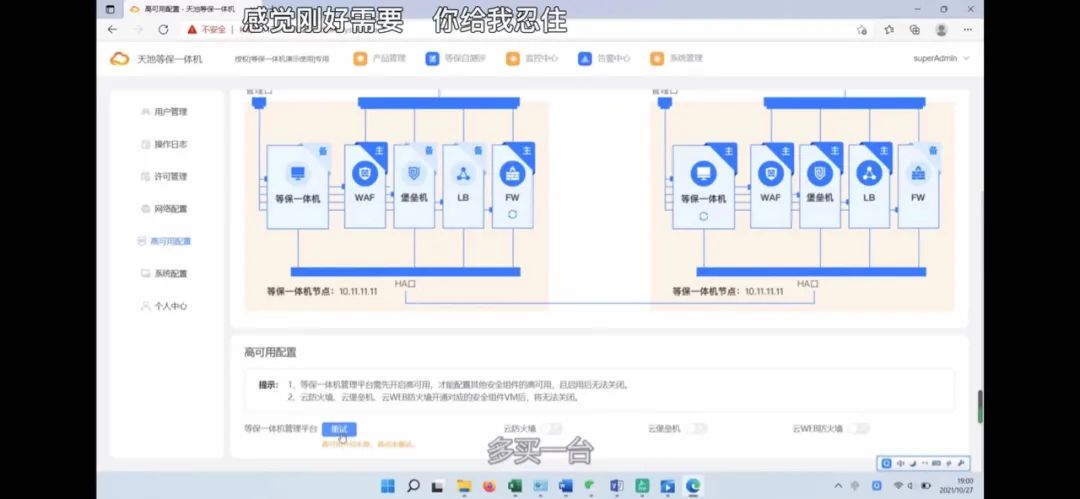Click the 堡垒机 shield icon in right cluster
This screenshot has width=1080, height=499.
[820, 172]
